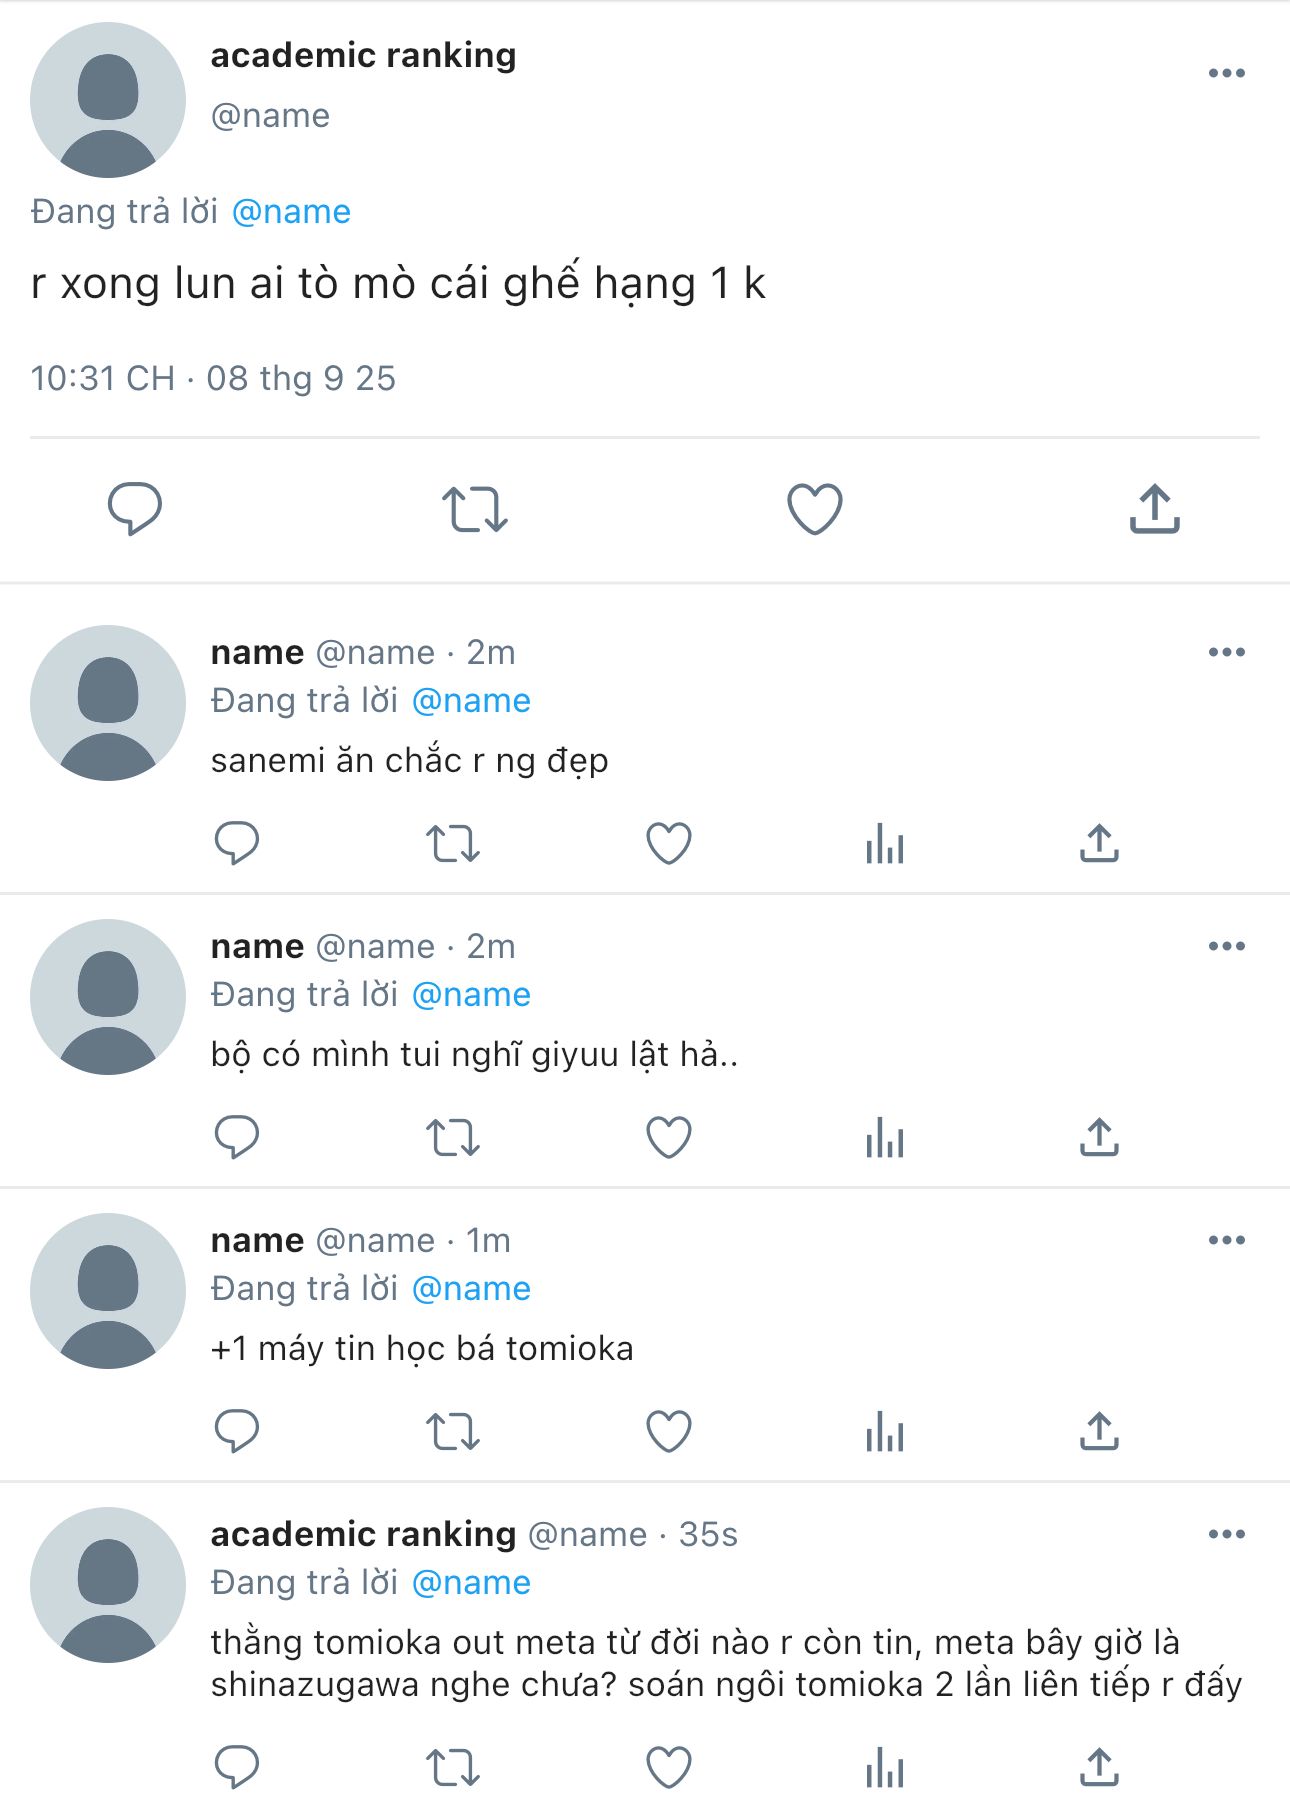Retweet the "giyuu lật" reply
1290x1812 pixels.
453,1137
